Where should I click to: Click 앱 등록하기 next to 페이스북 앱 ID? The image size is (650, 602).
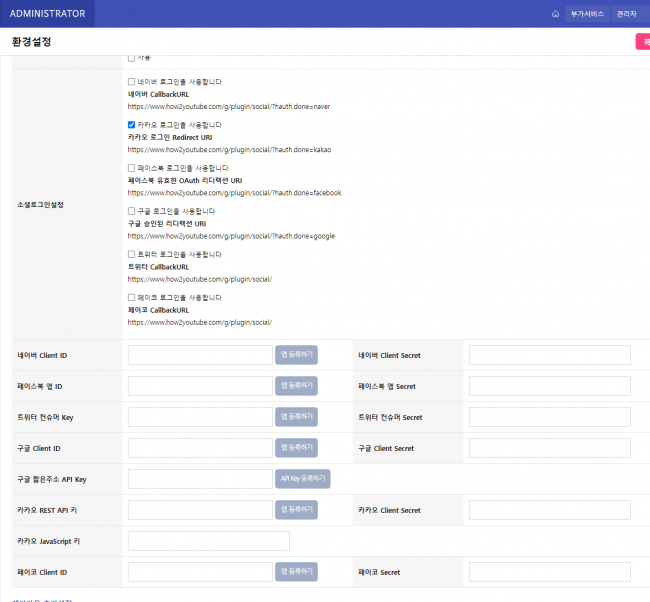tap(296, 386)
